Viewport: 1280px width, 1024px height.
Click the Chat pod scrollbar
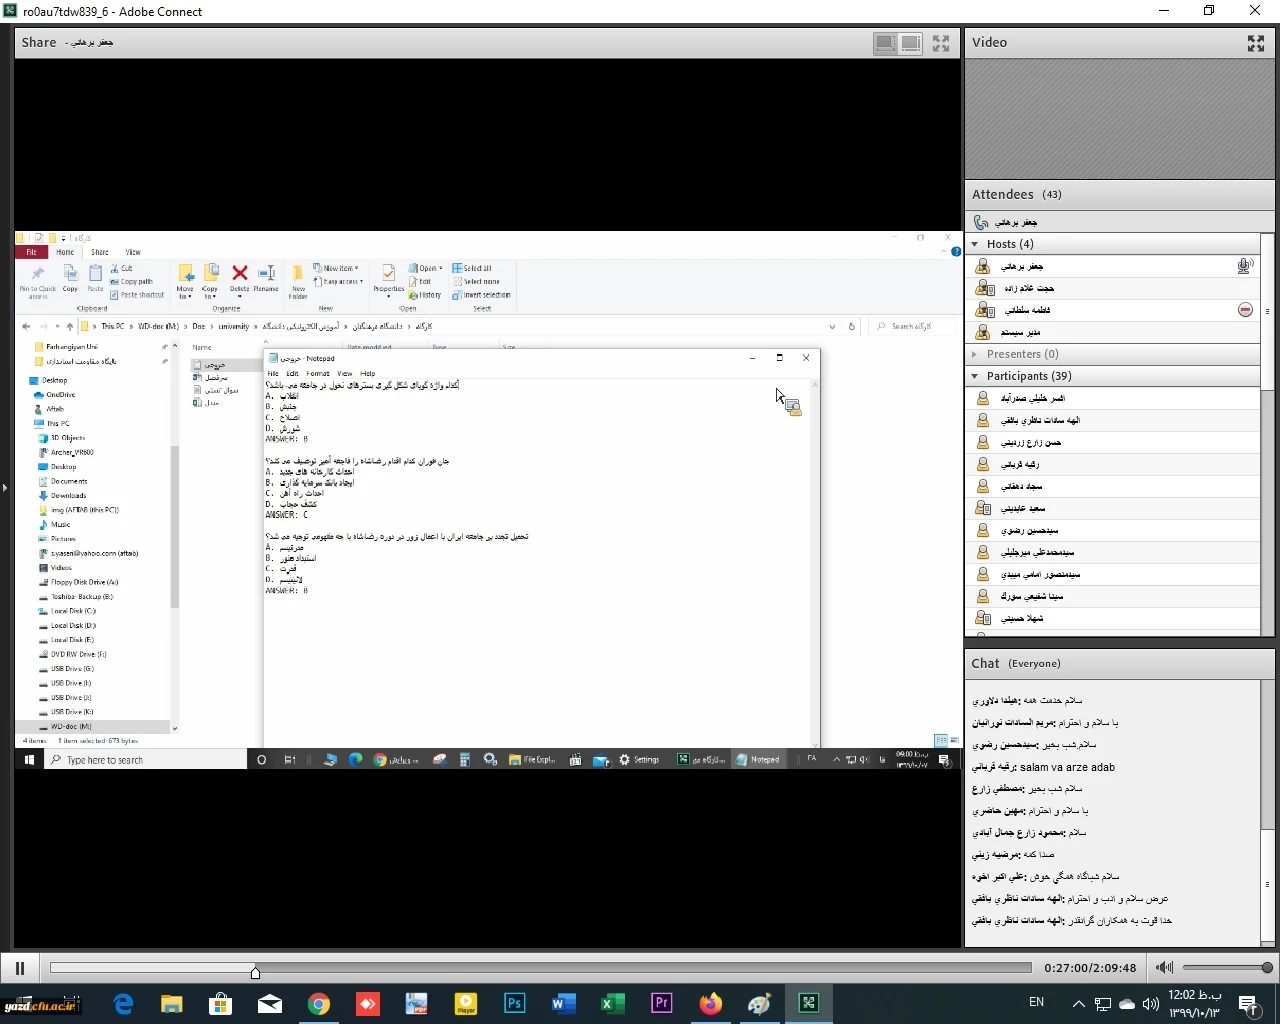point(1267,810)
